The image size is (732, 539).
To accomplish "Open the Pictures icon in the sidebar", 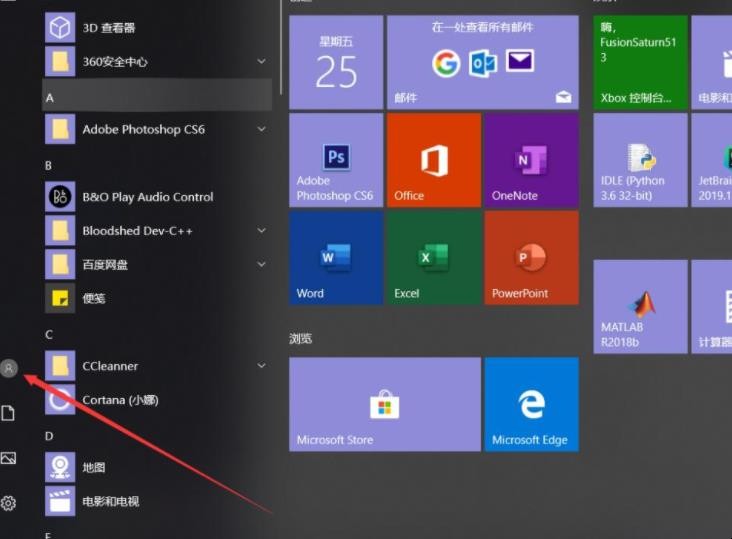I will click(x=8, y=458).
